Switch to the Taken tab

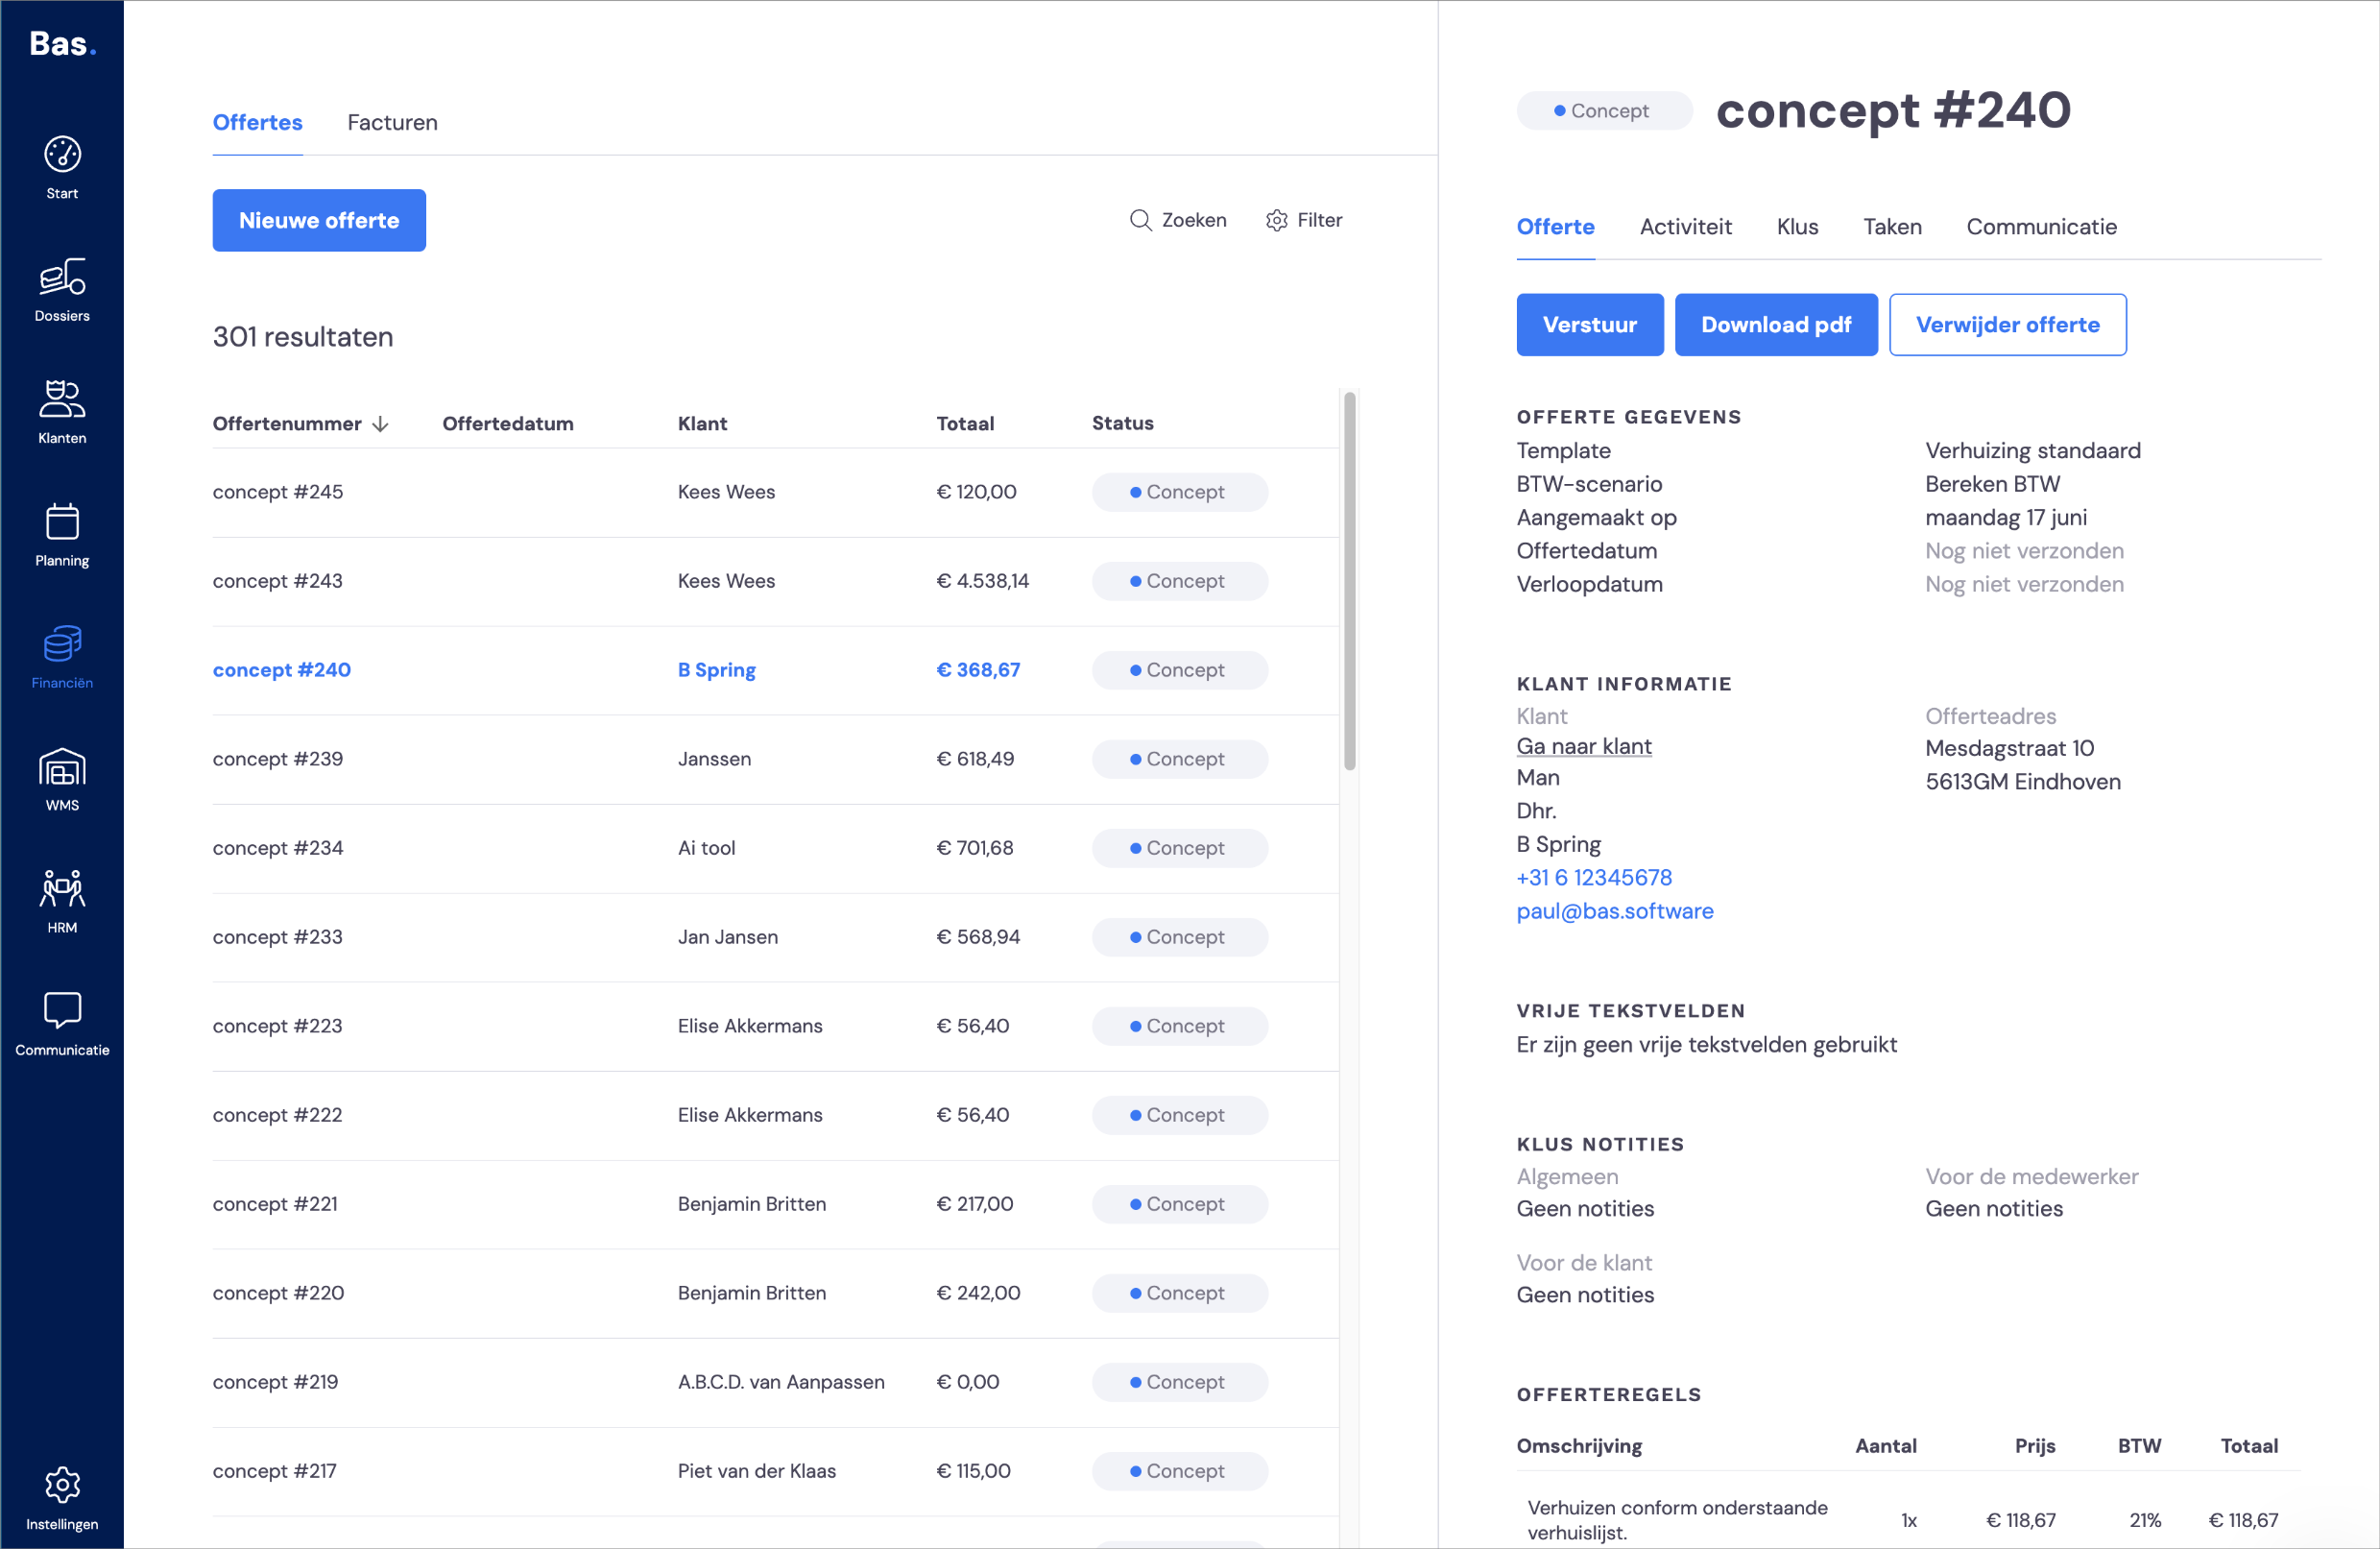(x=1892, y=227)
